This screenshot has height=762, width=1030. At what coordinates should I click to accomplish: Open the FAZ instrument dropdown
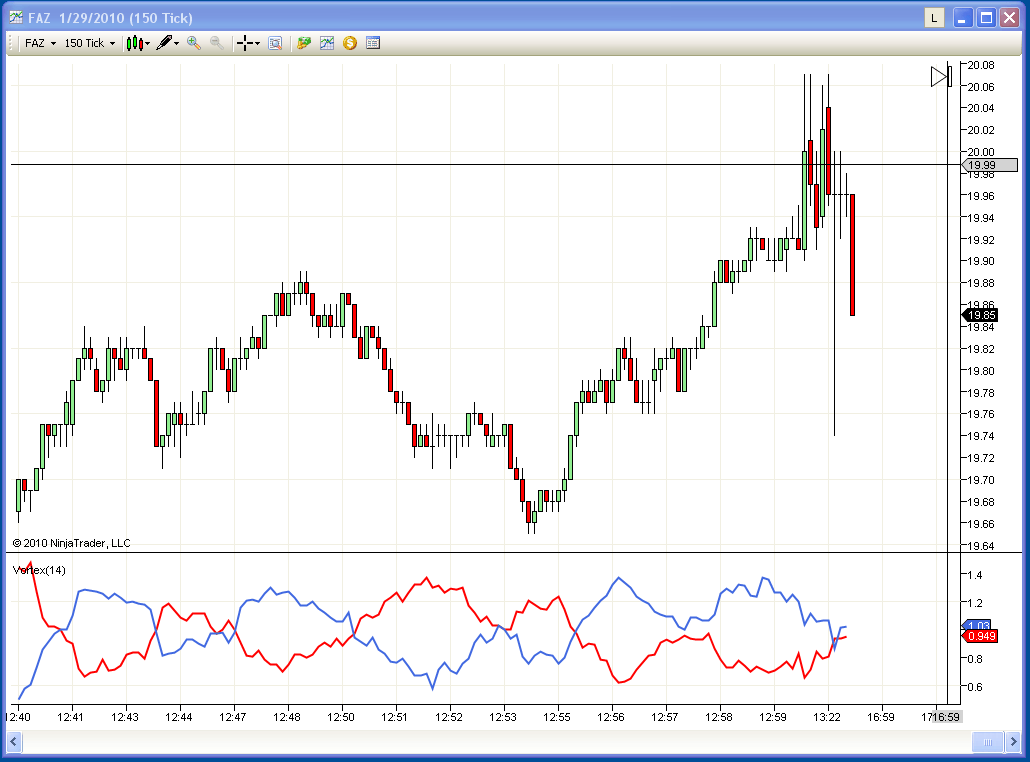(40, 43)
